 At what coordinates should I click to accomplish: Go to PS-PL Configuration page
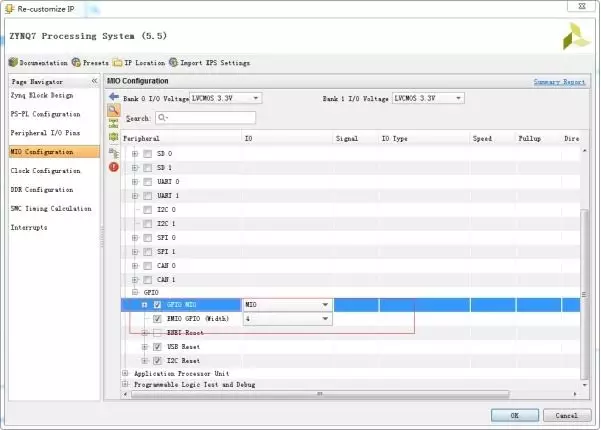tap(45, 114)
